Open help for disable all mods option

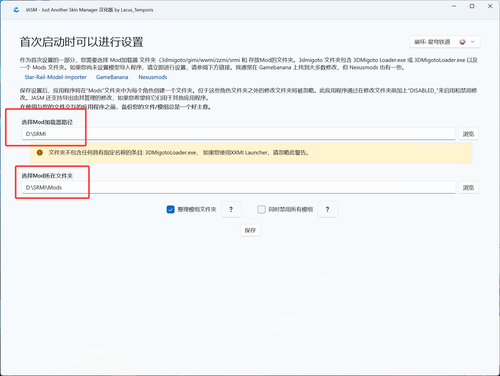tap(327, 209)
